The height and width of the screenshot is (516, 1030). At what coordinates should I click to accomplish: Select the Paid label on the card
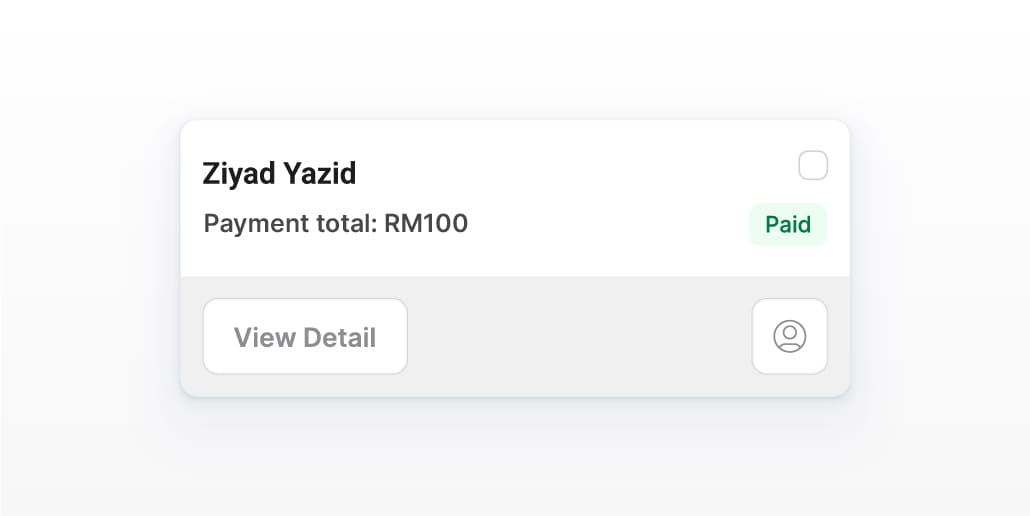(x=788, y=224)
